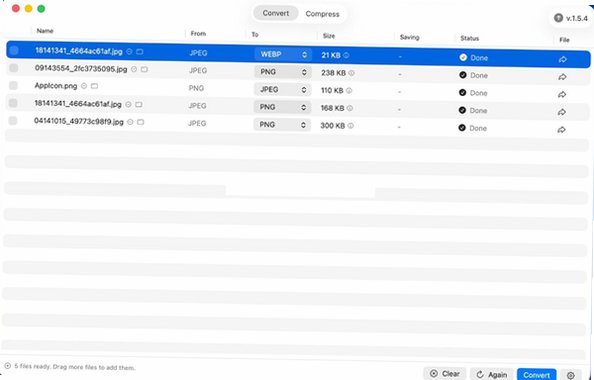Open the PNG dropdown in the 168 KB row
This screenshot has width=594, height=380.
point(282,107)
